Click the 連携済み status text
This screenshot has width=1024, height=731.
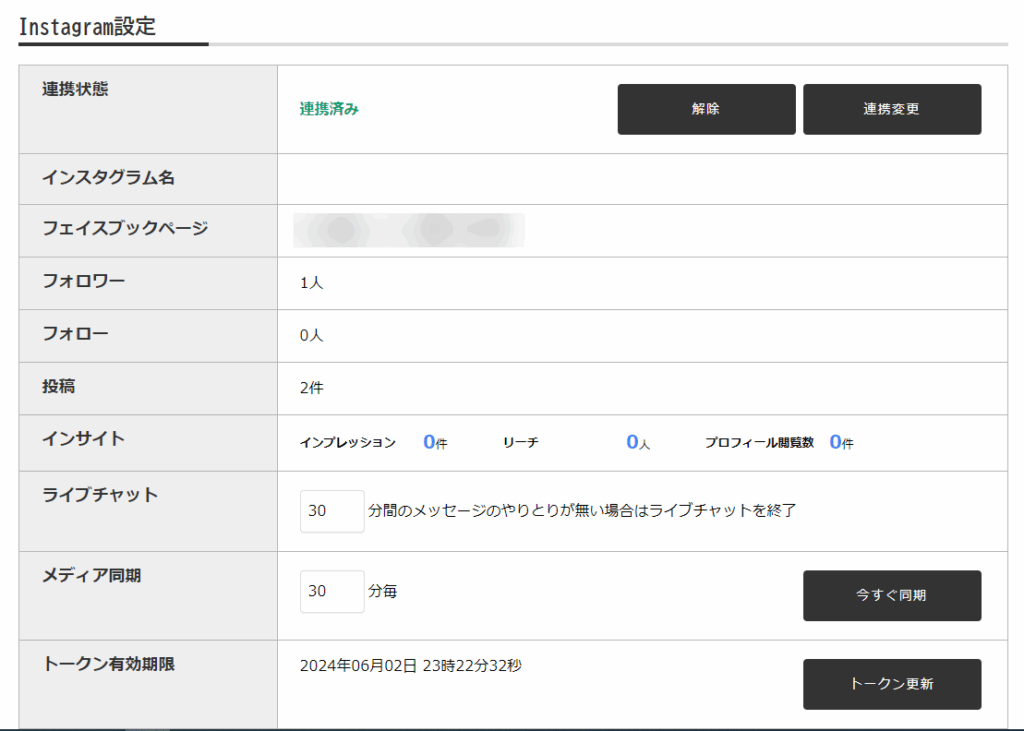[329, 109]
